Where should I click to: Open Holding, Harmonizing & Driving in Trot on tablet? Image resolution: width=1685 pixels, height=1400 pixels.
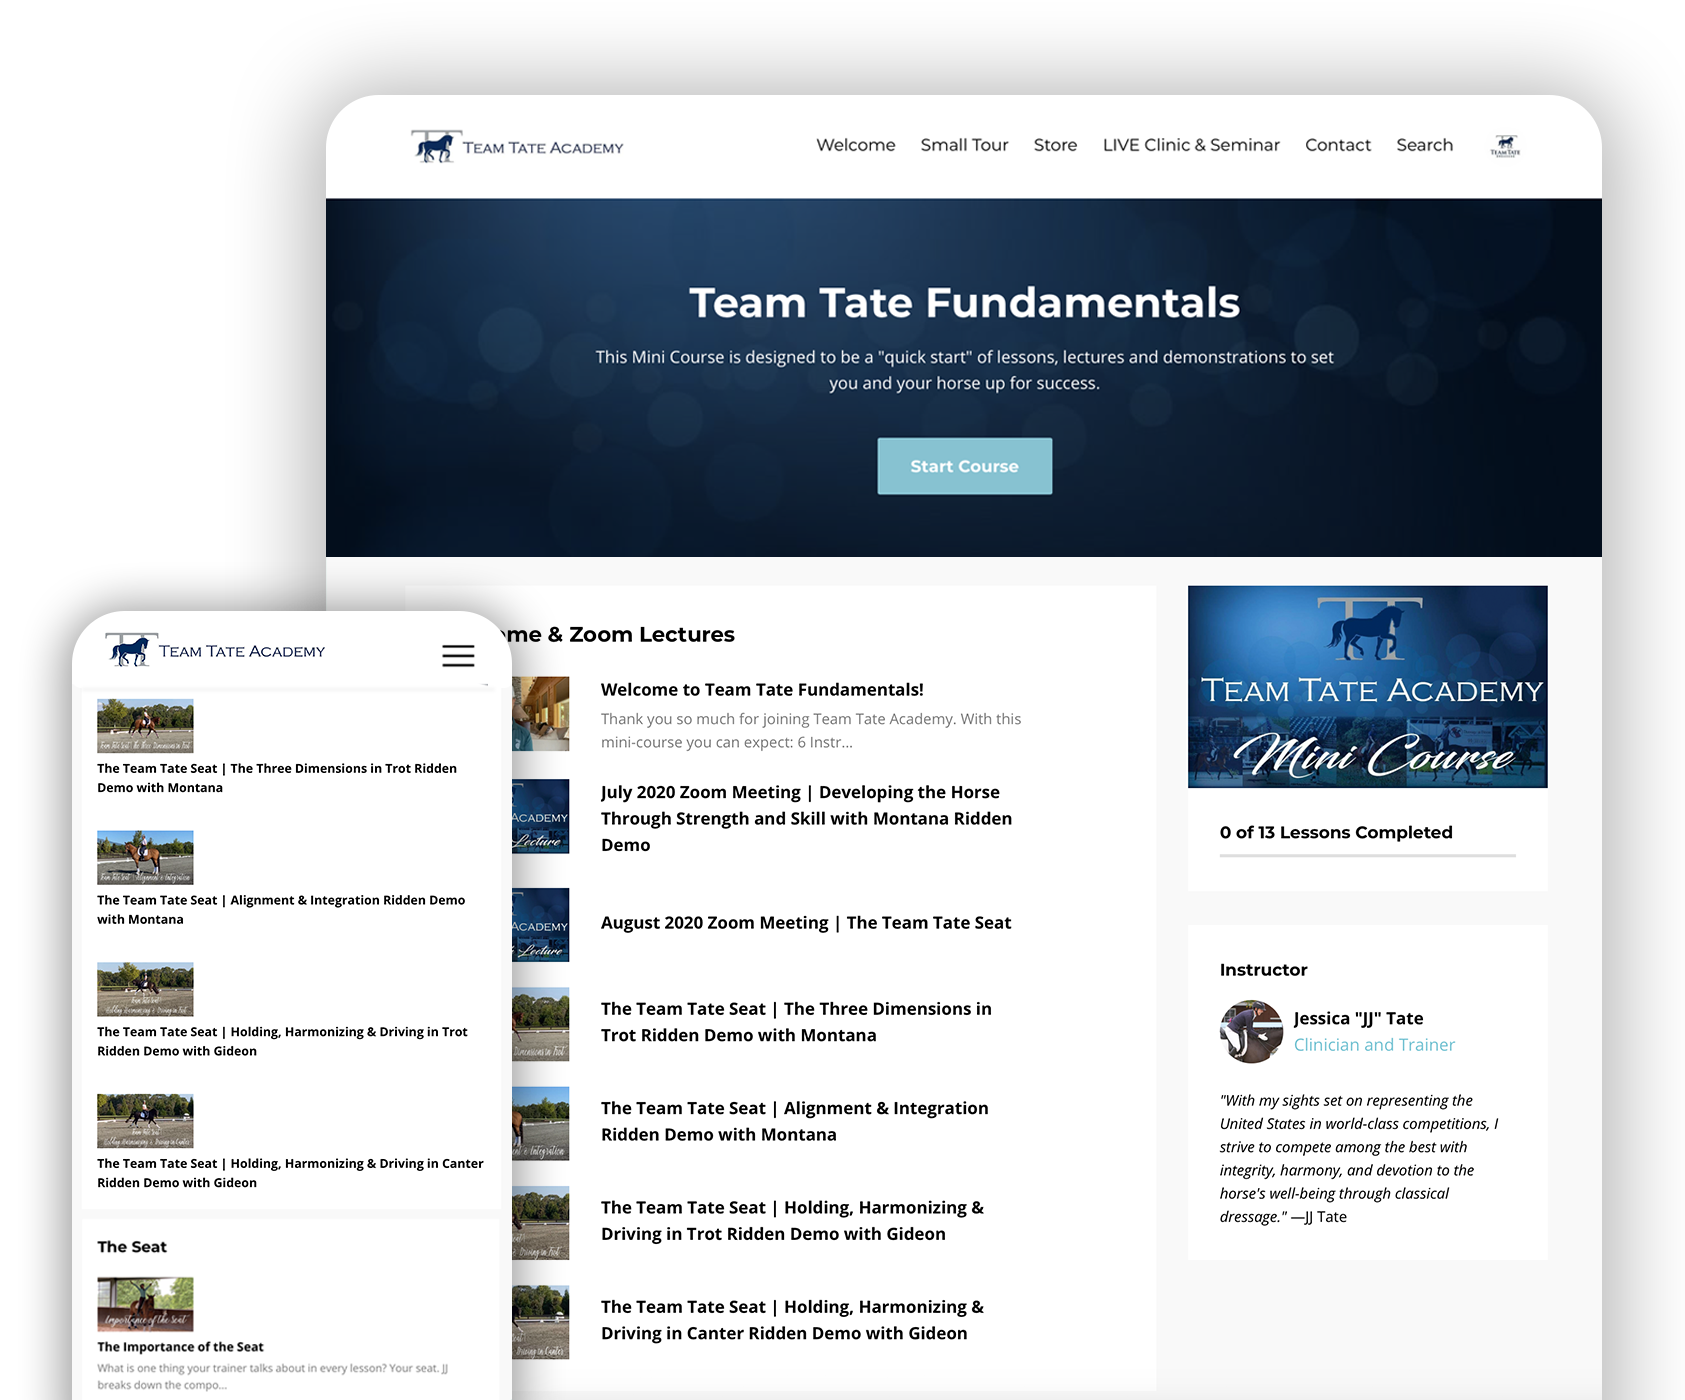[x=792, y=1221]
